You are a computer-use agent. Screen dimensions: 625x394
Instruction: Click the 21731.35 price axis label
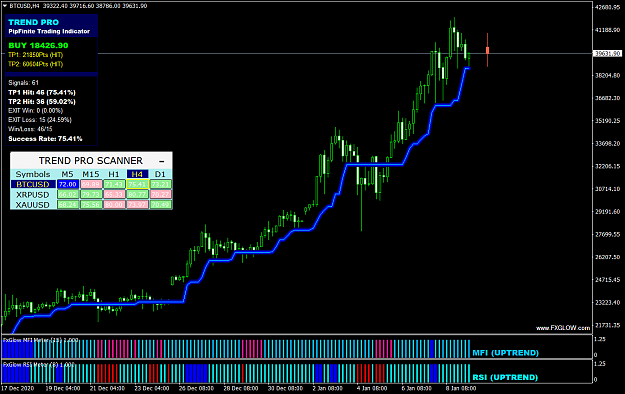[x=607, y=325]
